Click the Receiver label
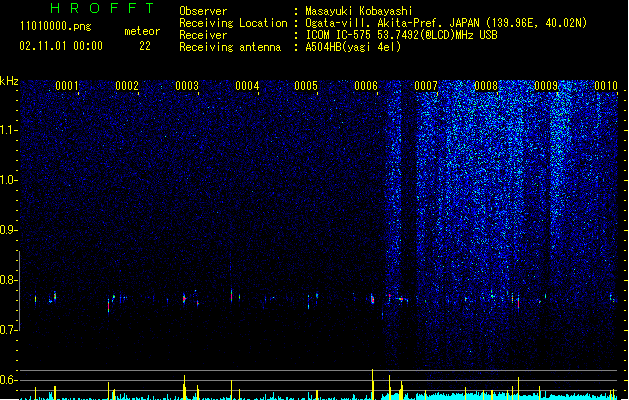Screen dimensions: 629x400 (203, 35)
